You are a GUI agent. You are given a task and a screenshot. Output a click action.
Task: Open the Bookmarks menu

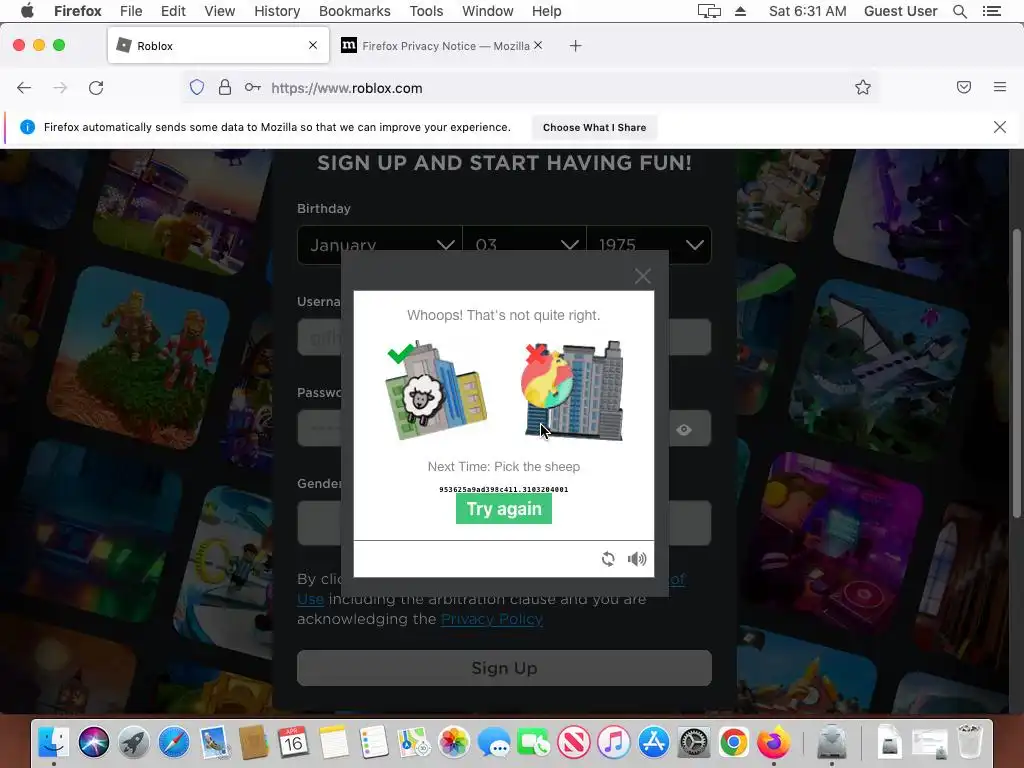[355, 11]
